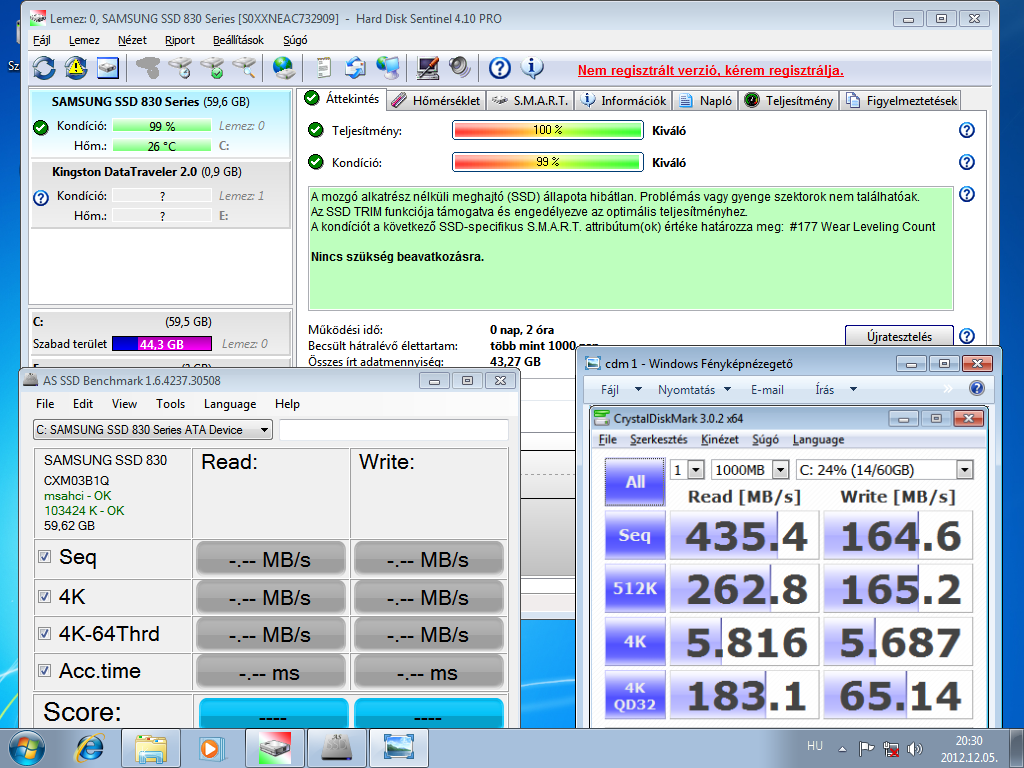The width and height of the screenshot is (1024, 768).
Task: Click the 44,3 GB free space bar
Action: [x=162, y=344]
